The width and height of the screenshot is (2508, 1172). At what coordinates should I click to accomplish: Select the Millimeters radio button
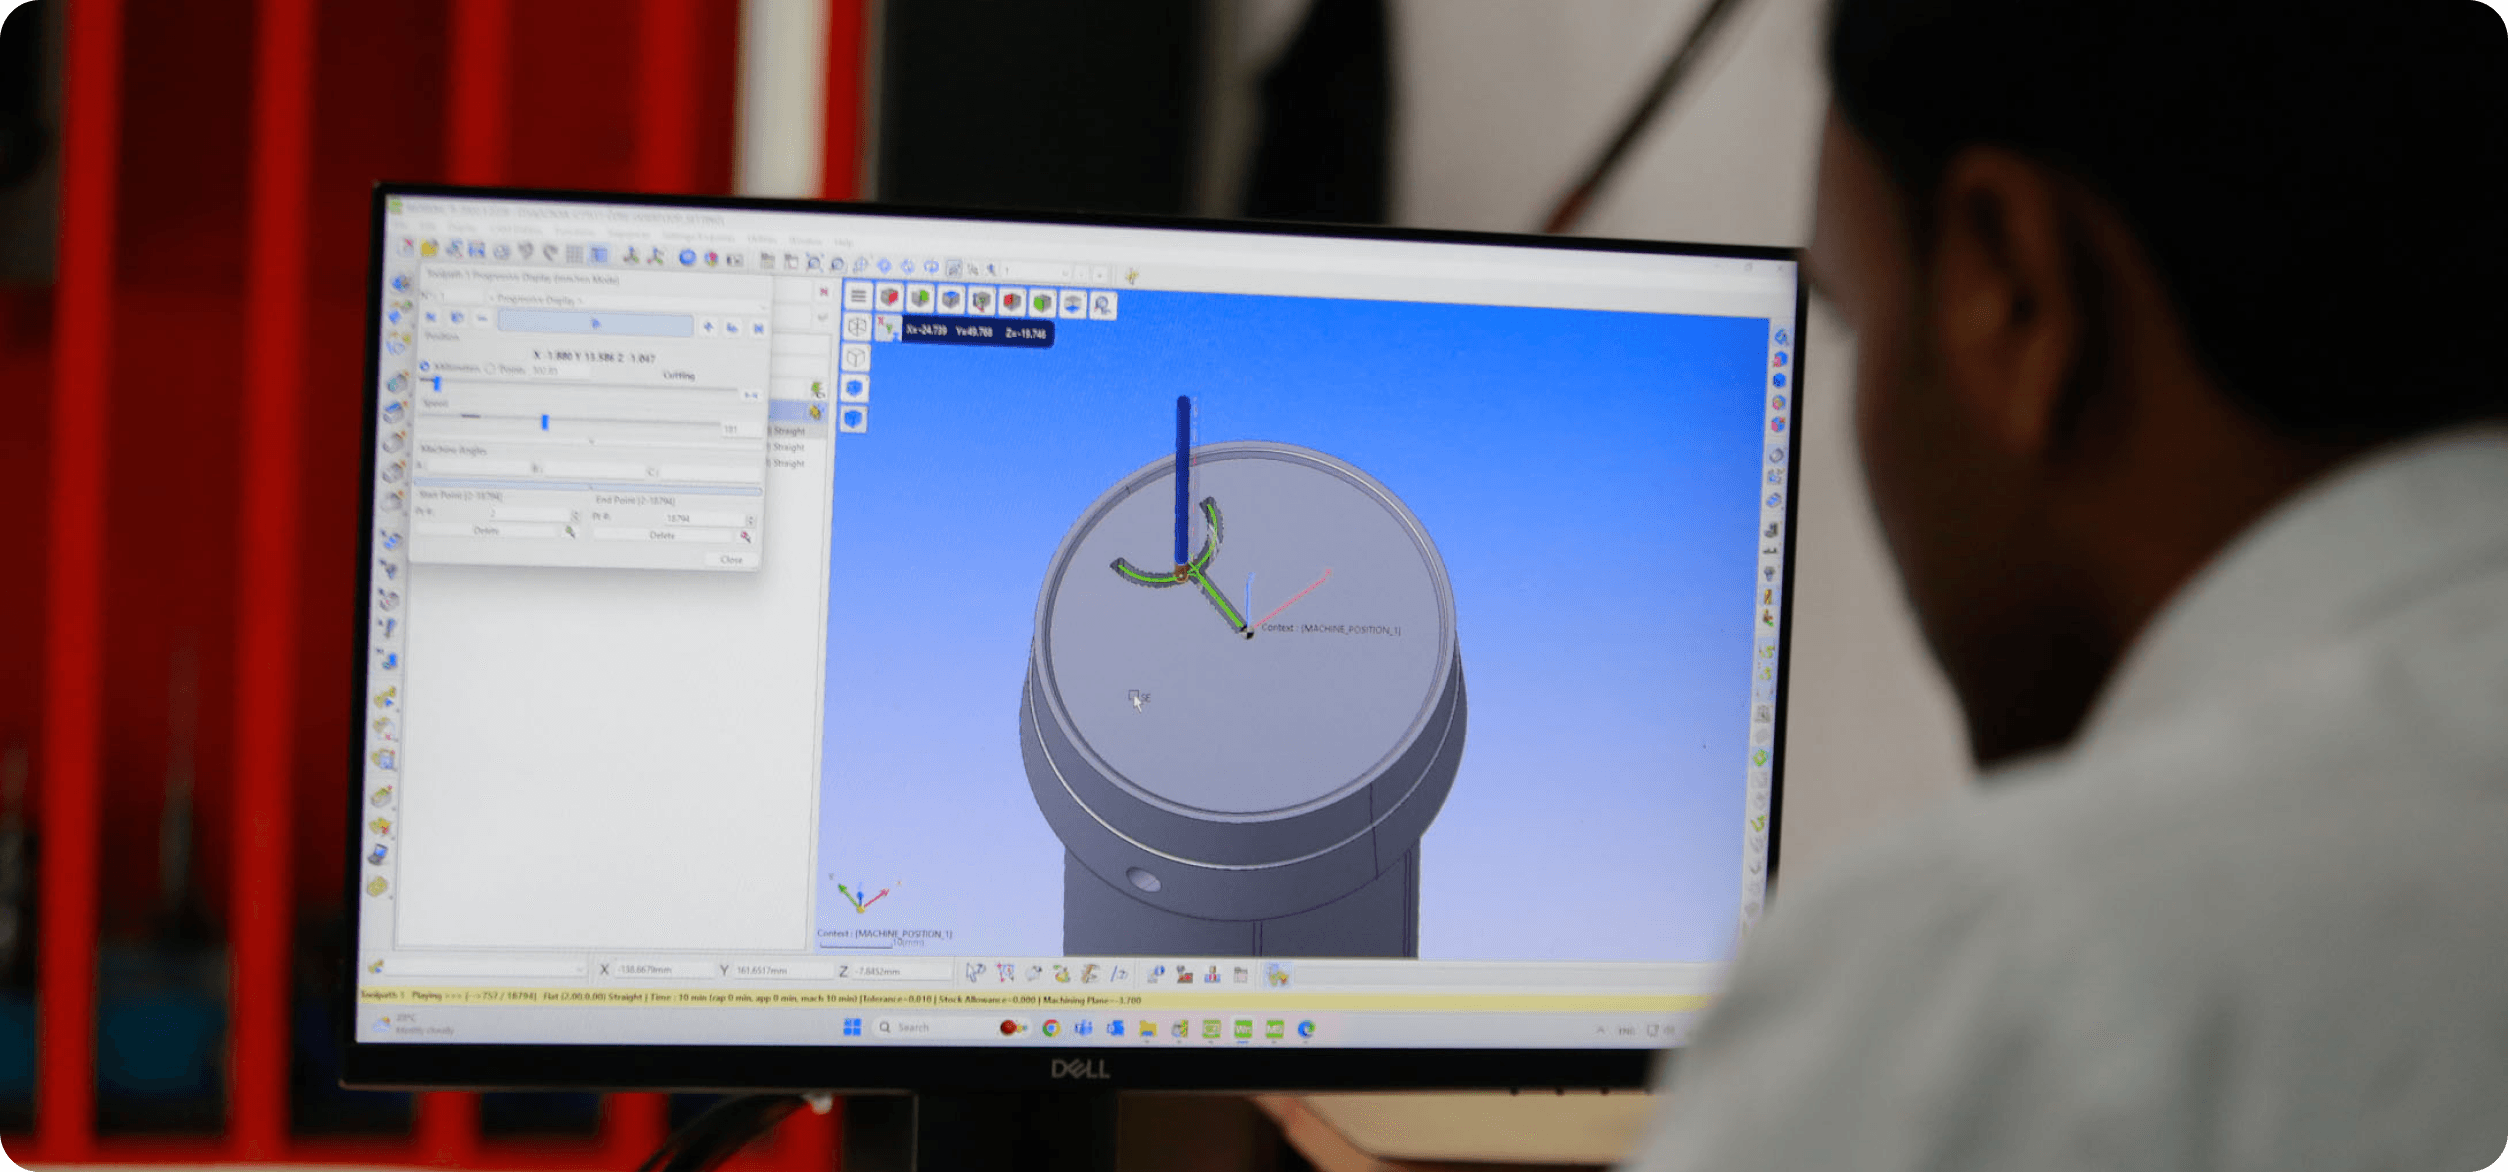pos(425,367)
